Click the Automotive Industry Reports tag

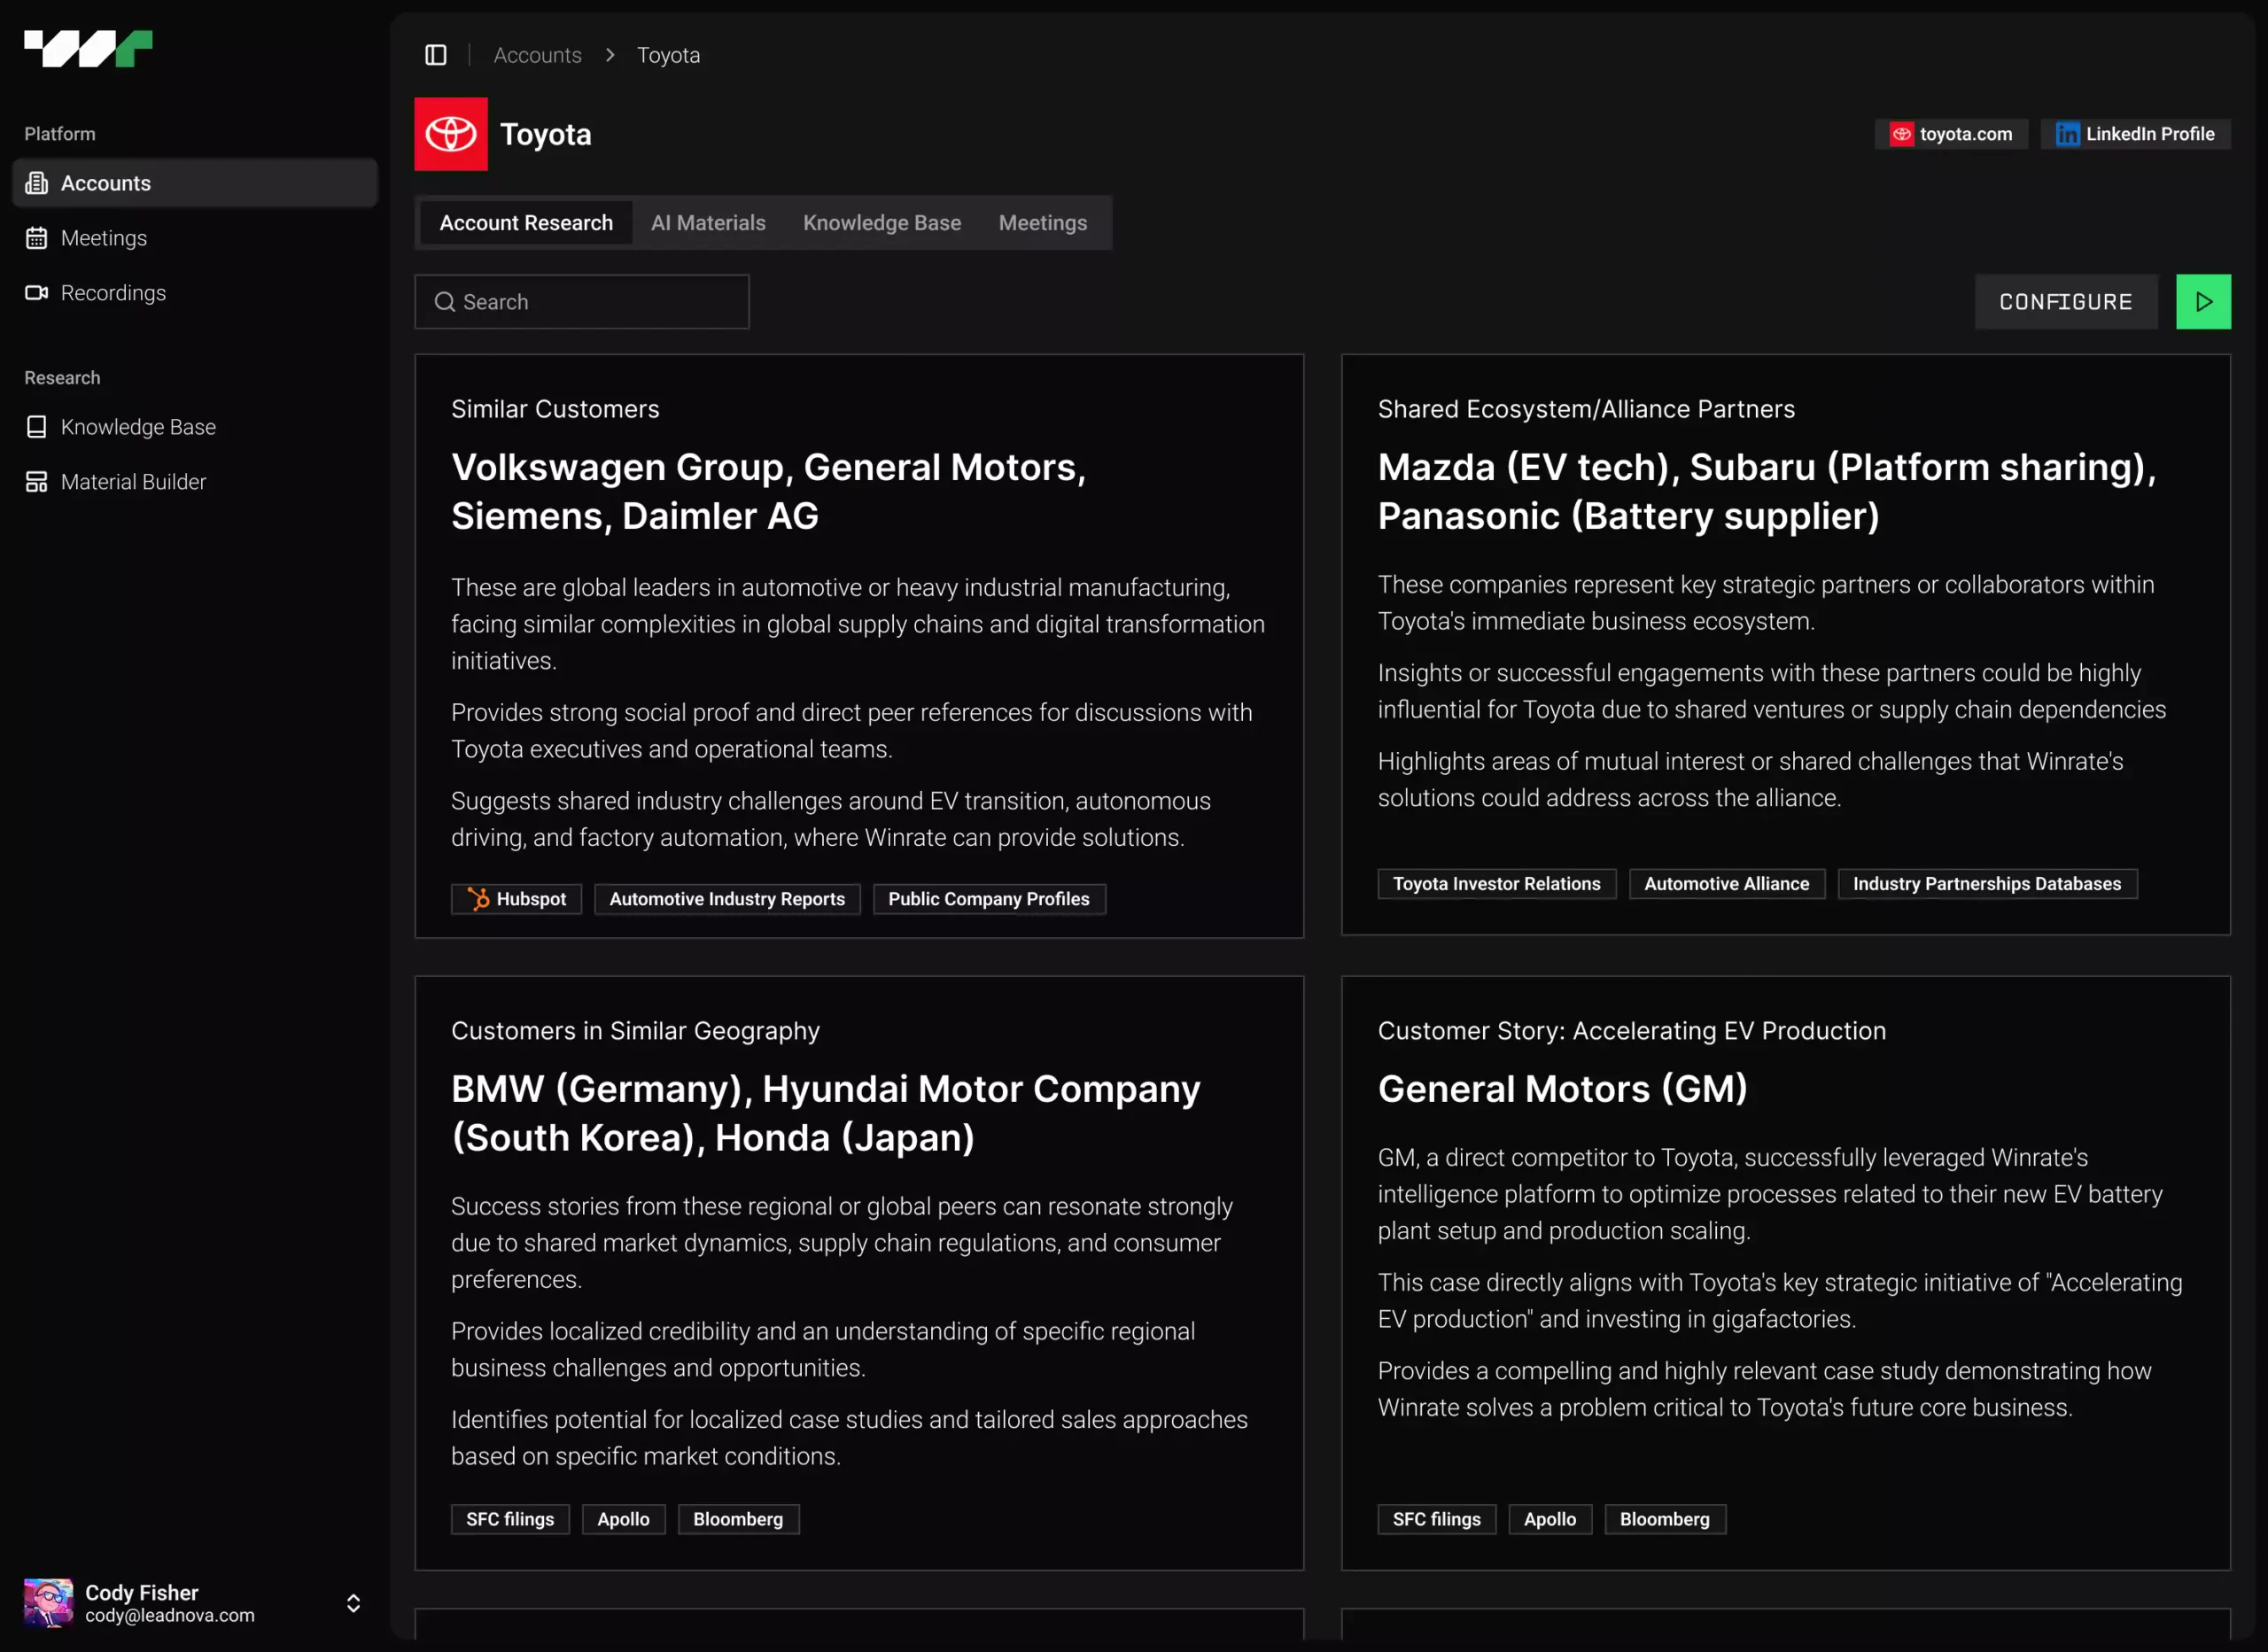pos(727,899)
